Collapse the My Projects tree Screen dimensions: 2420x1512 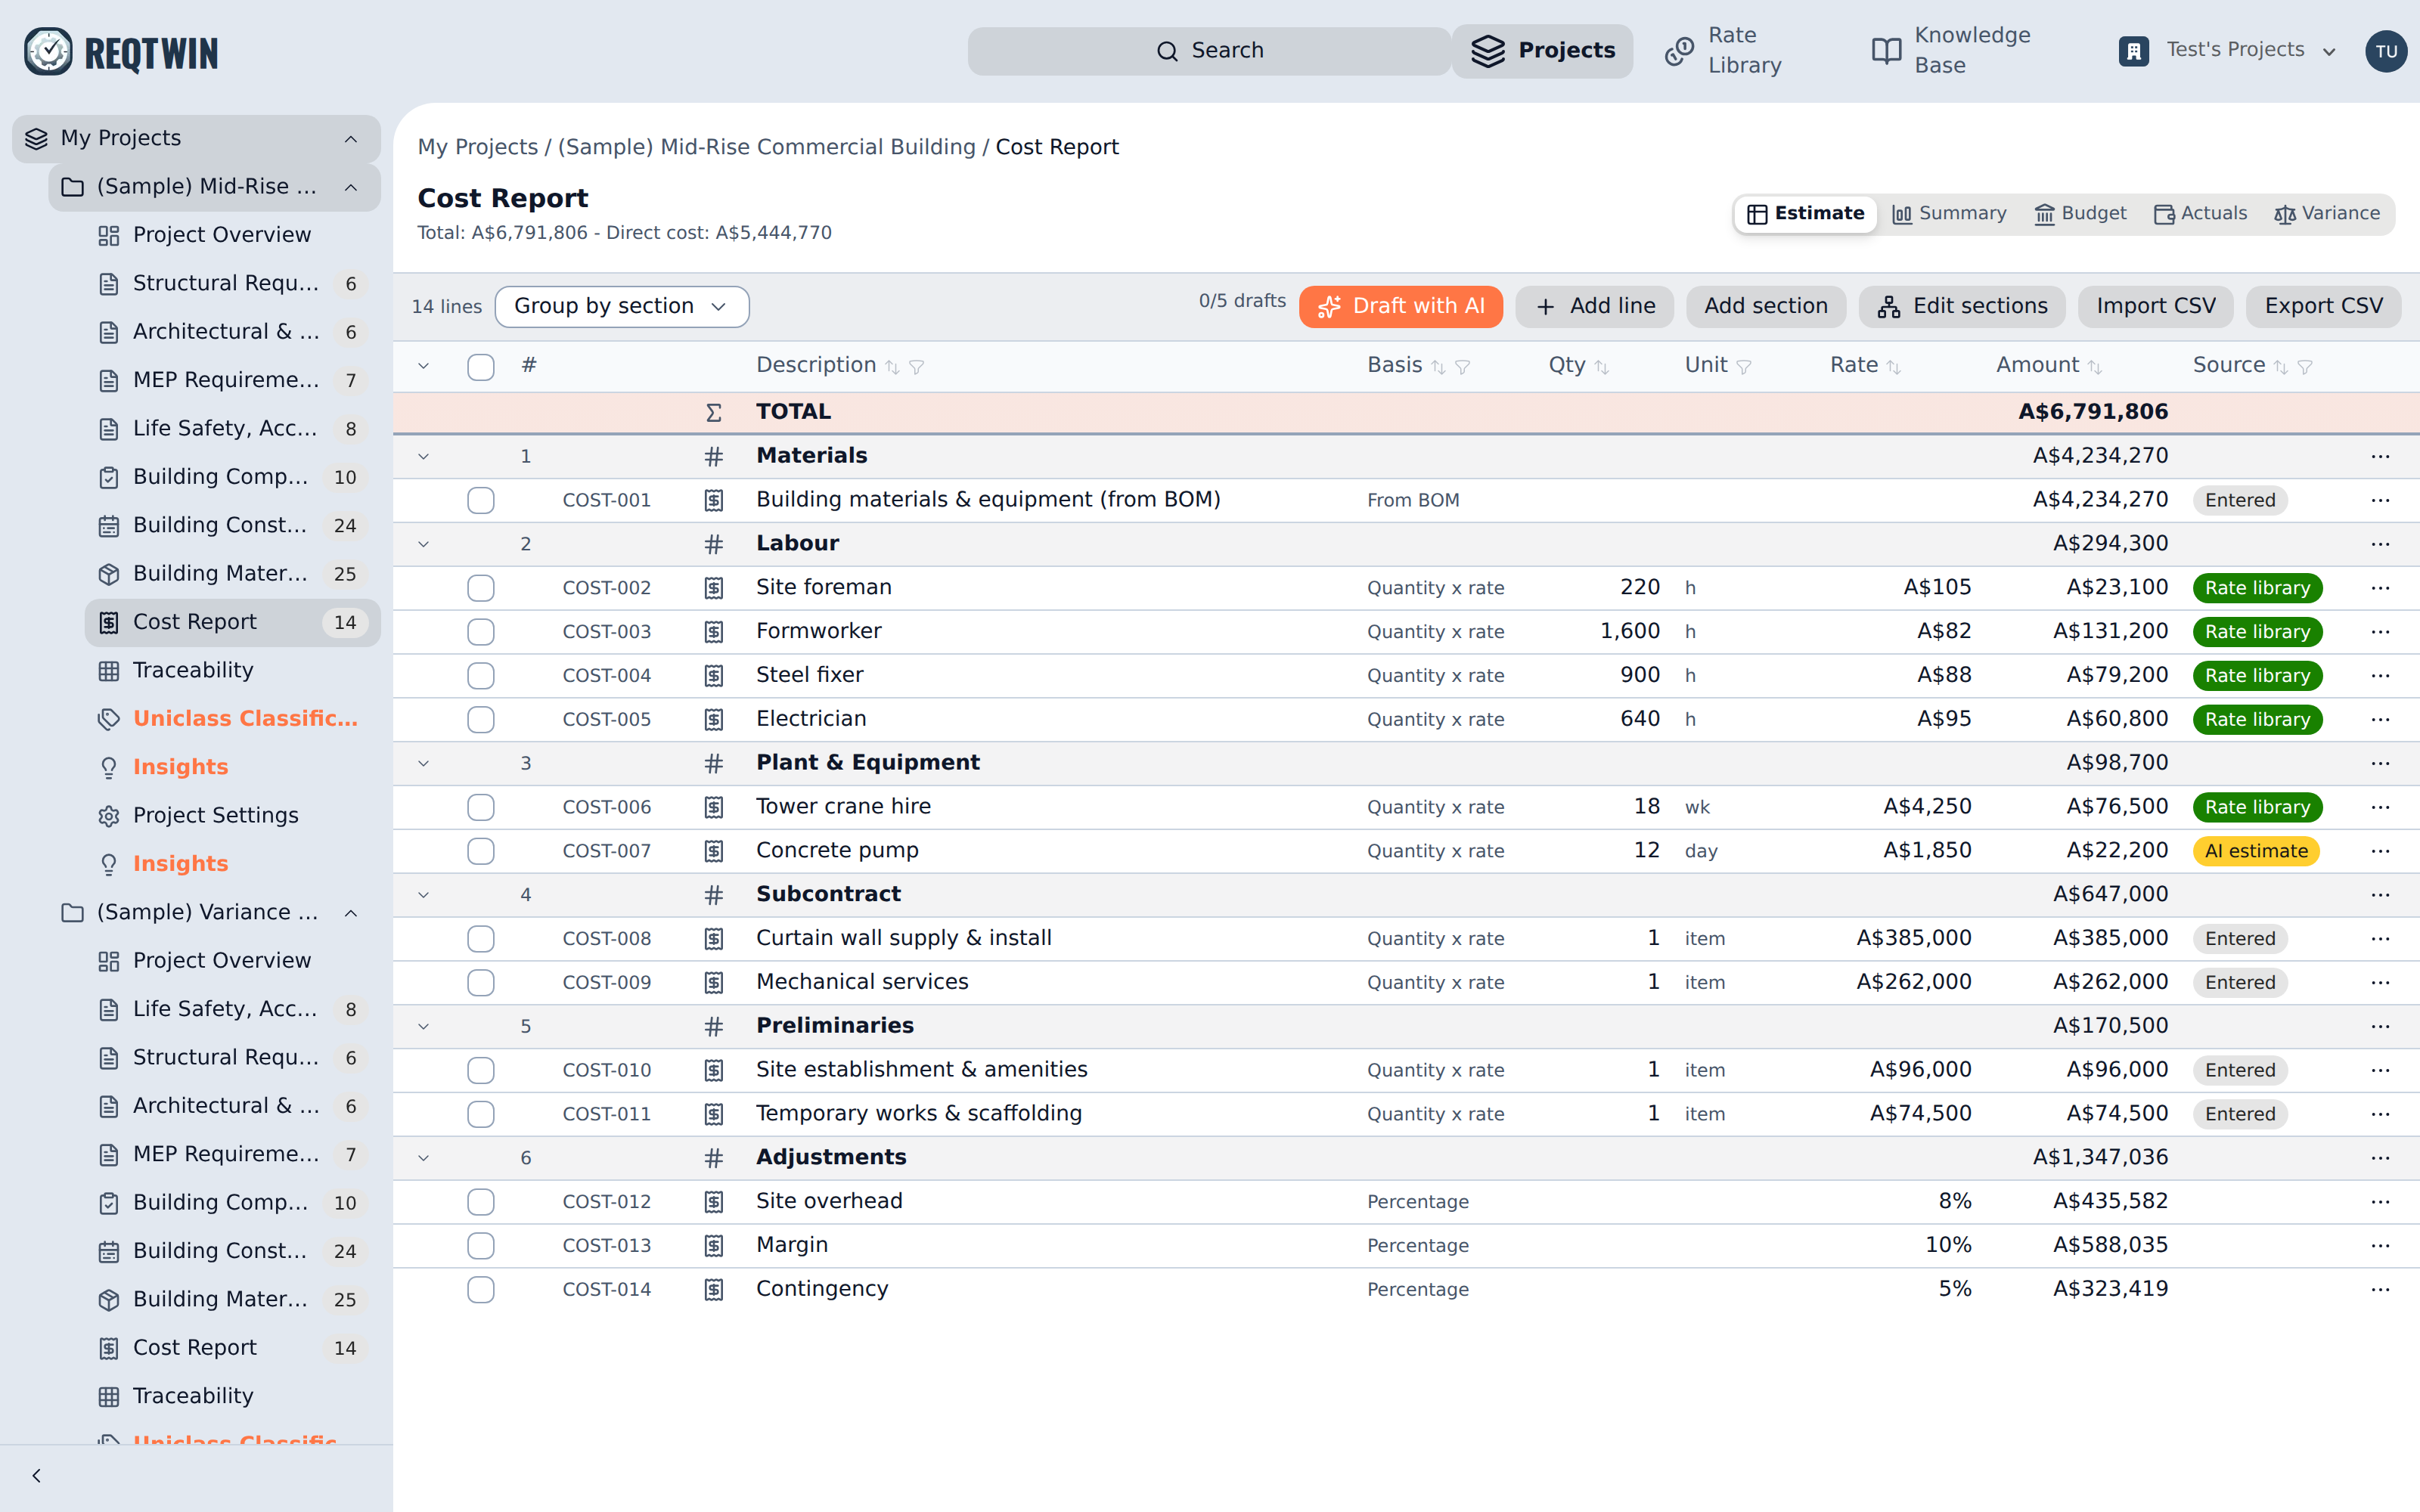[351, 139]
